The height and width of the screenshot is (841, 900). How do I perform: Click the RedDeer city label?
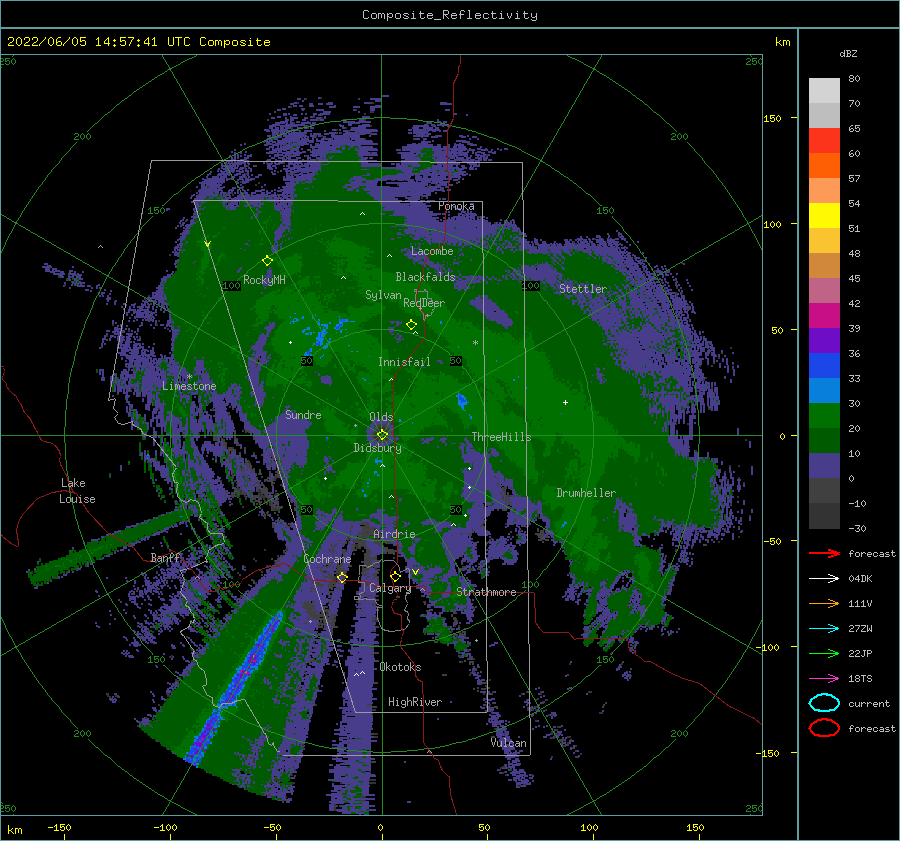424,303
